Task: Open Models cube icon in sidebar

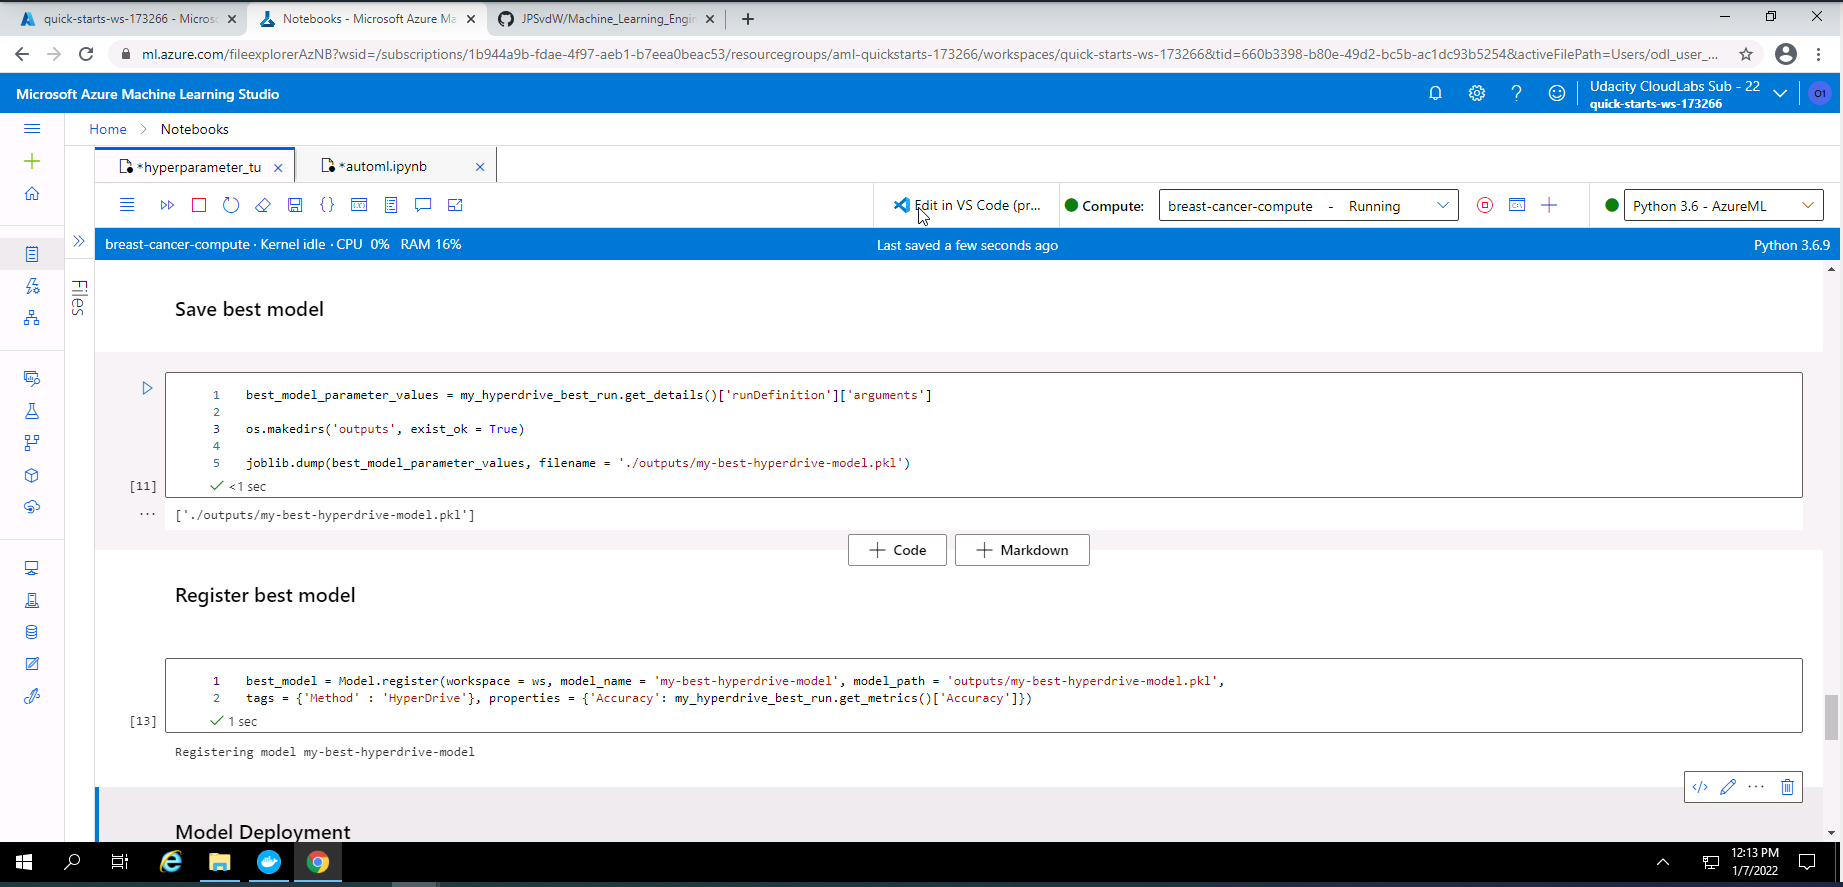Action: tap(32, 475)
